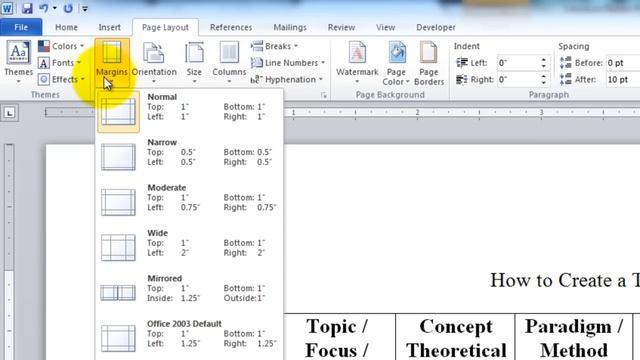Choose the Moderate margins preset
Viewport: 640px width, 360px height.
(x=189, y=202)
